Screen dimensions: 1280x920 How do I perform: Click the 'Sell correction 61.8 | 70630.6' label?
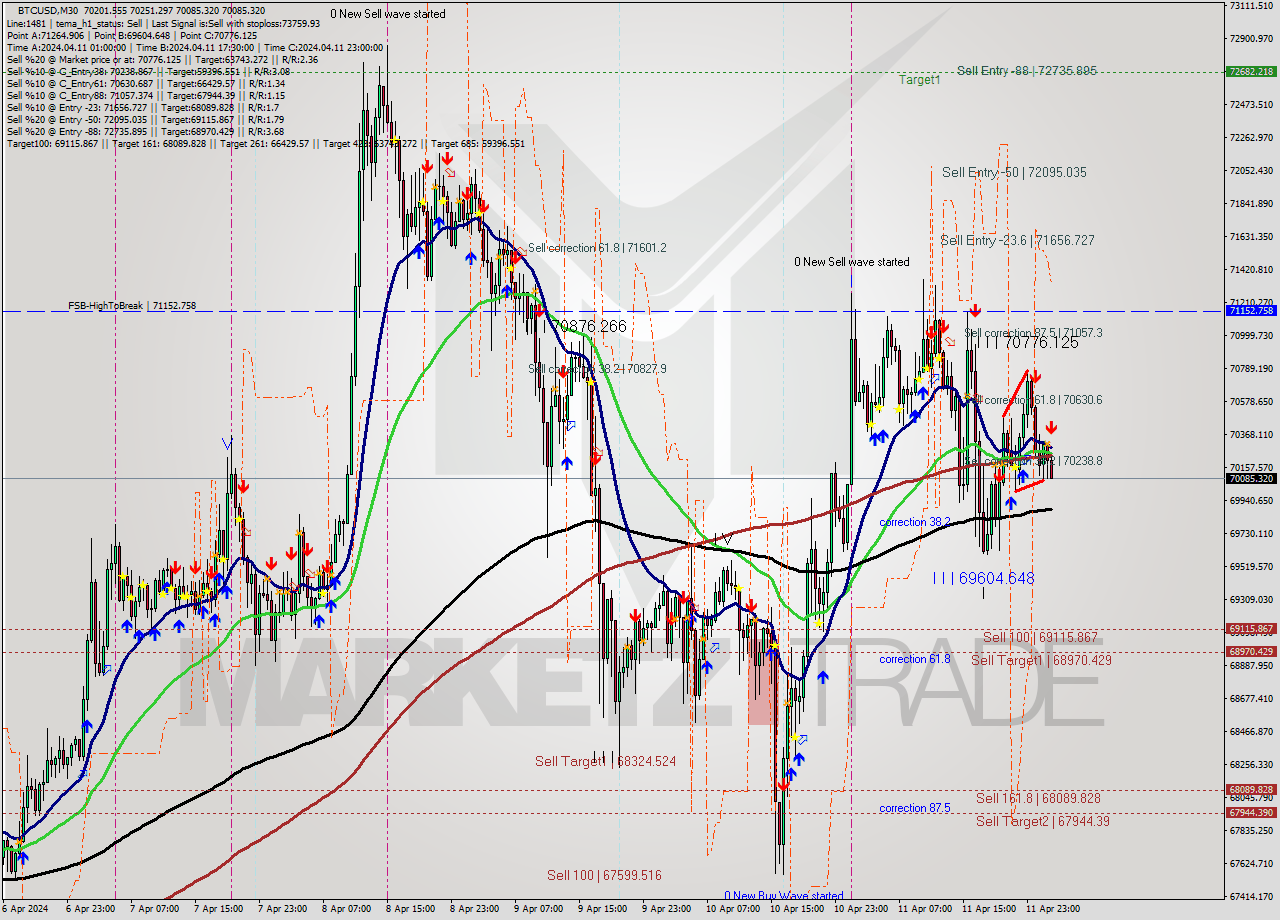pyautogui.click(x=1033, y=399)
